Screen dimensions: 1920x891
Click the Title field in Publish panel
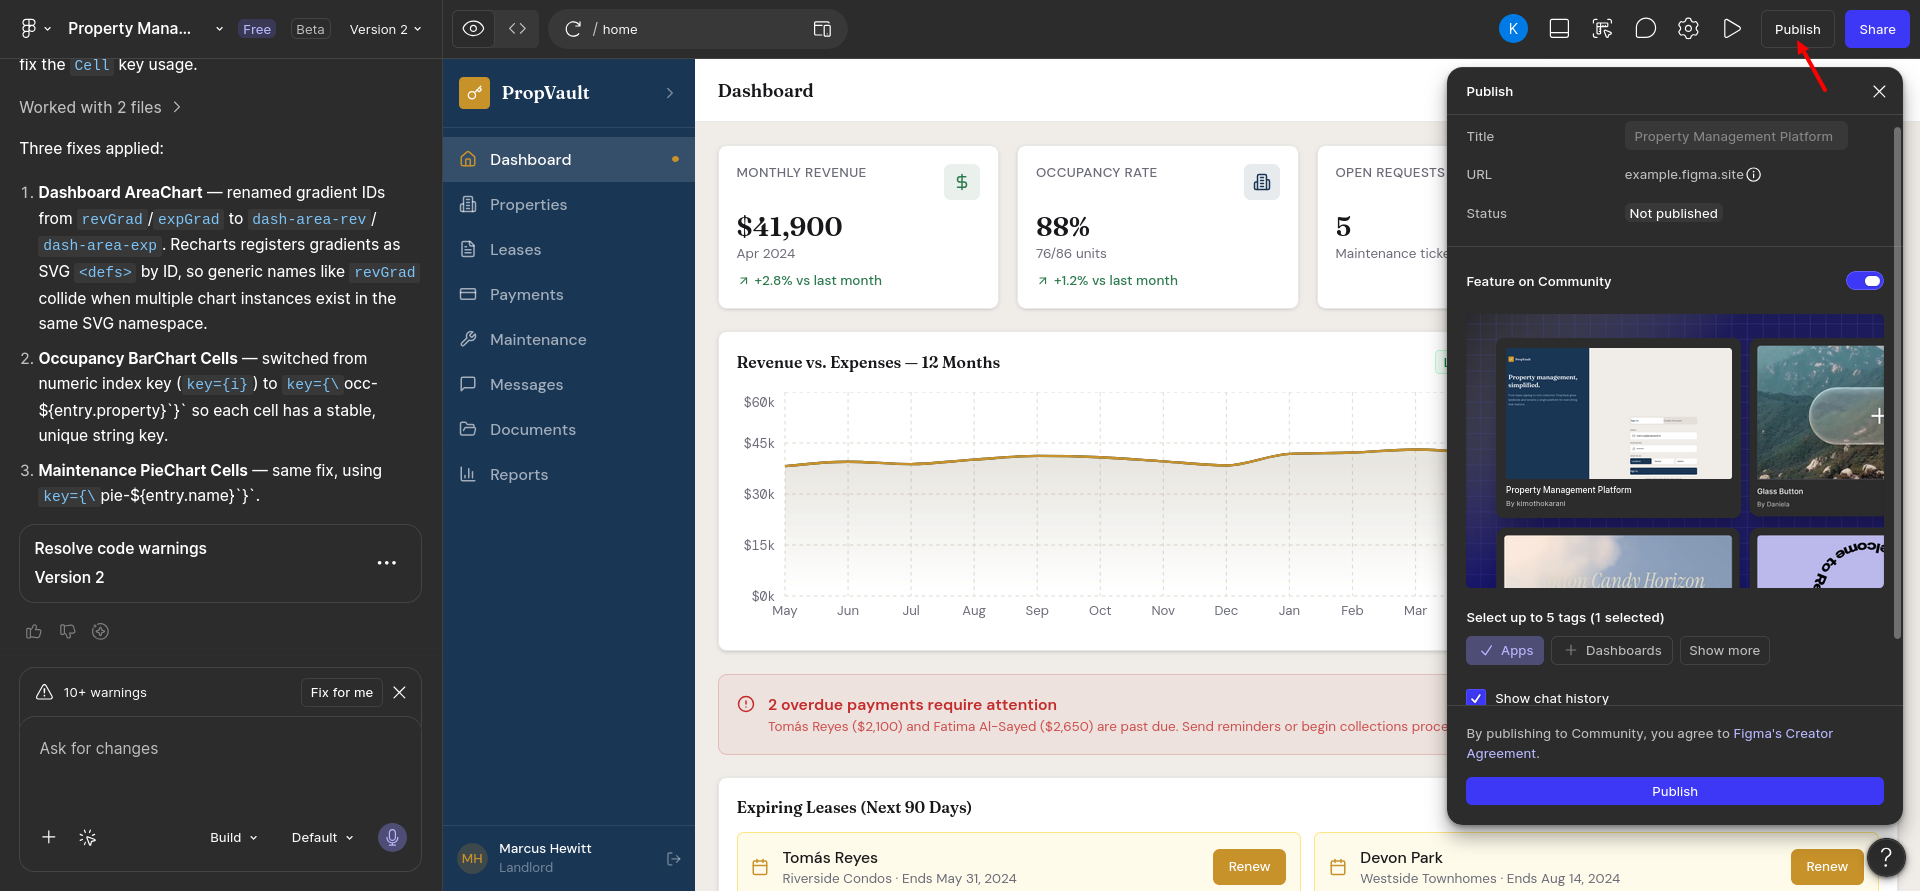coord(1735,136)
